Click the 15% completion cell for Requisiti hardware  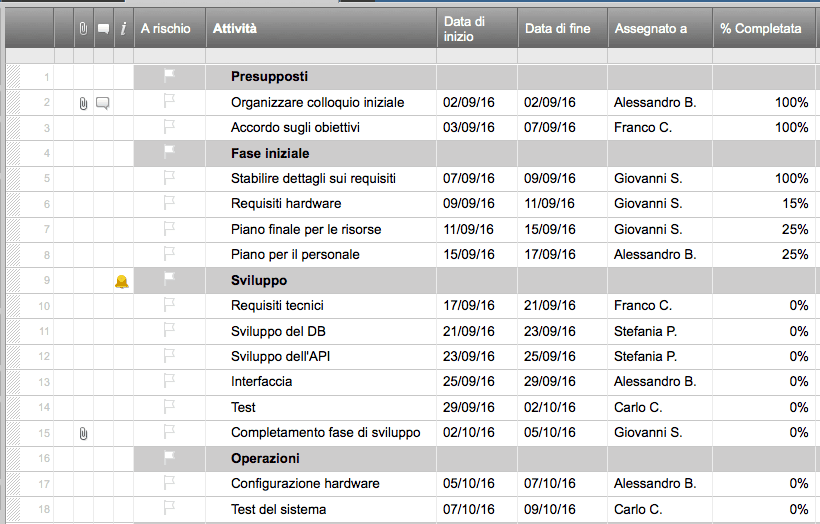[x=766, y=203]
